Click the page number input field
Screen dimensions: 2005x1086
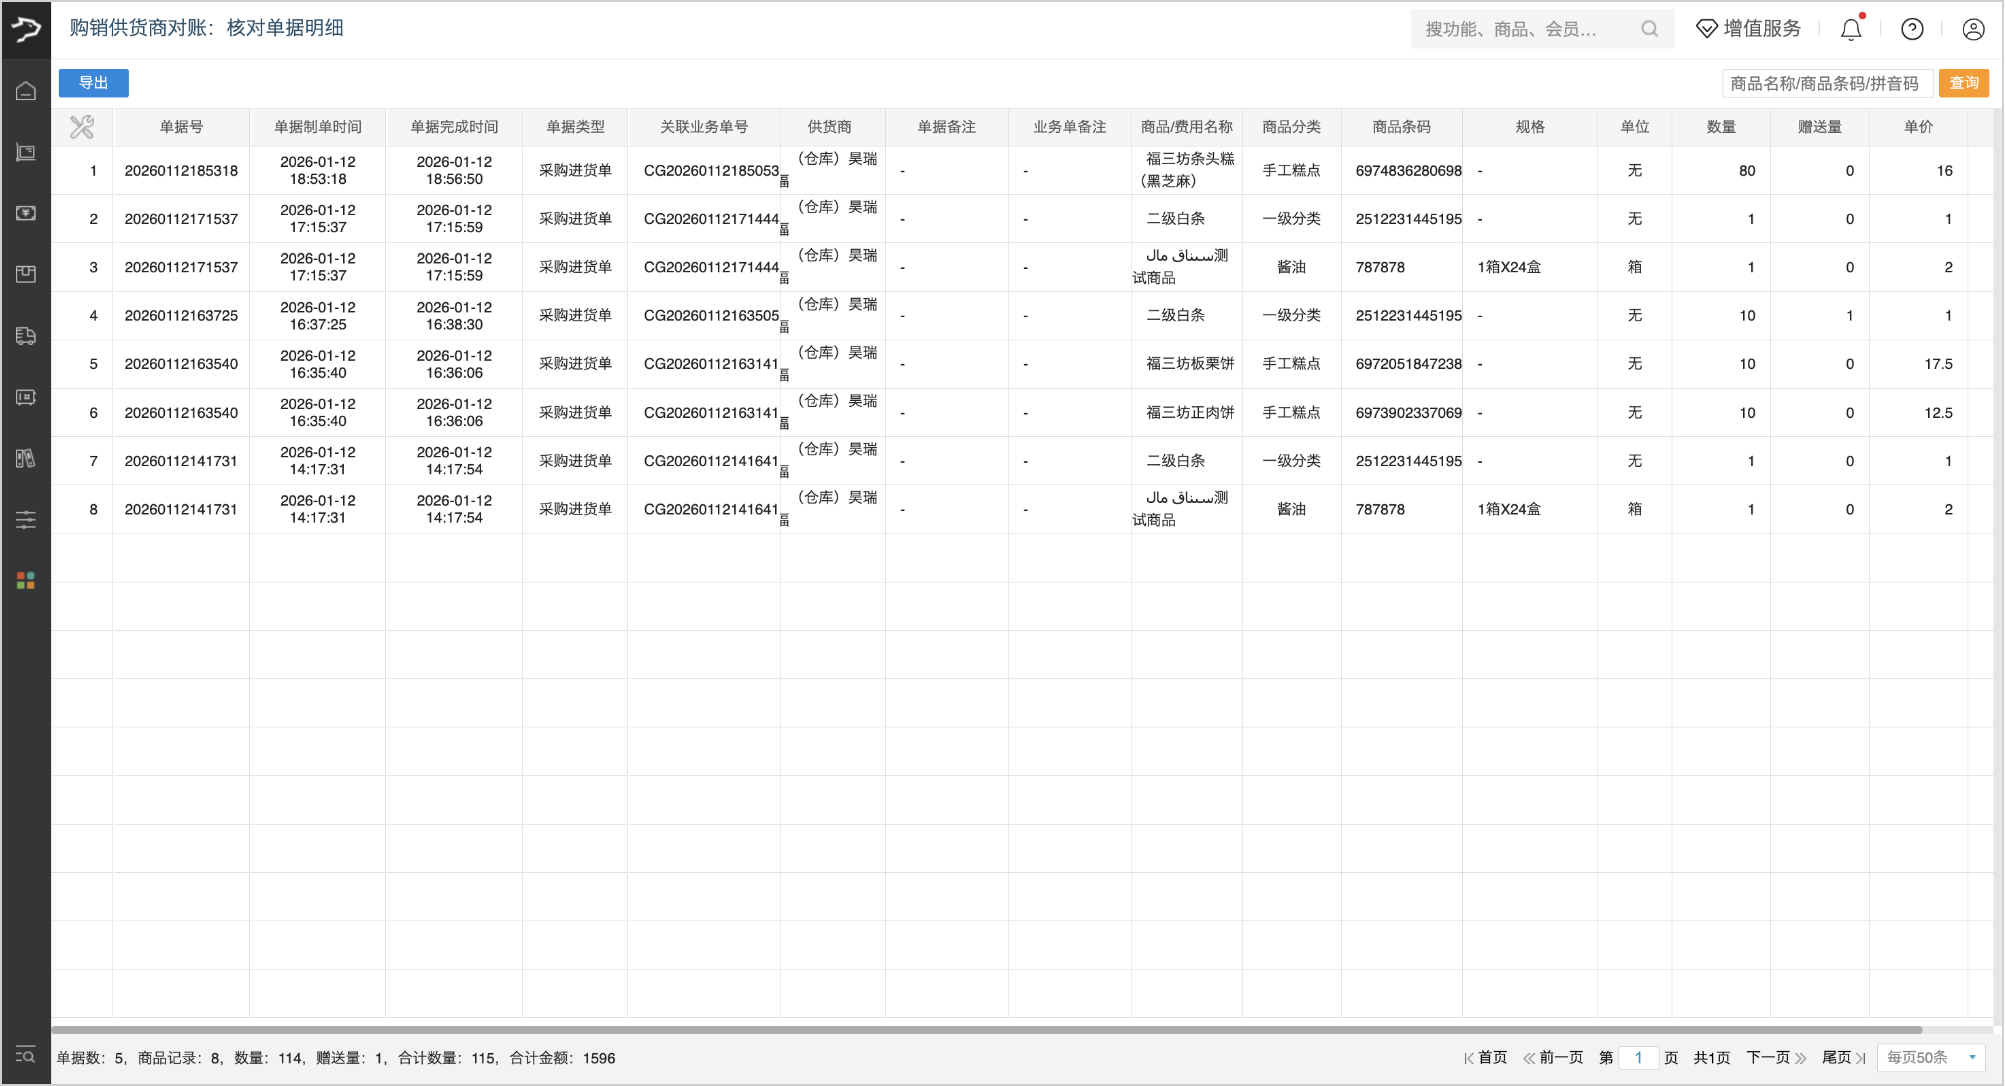point(1638,1057)
